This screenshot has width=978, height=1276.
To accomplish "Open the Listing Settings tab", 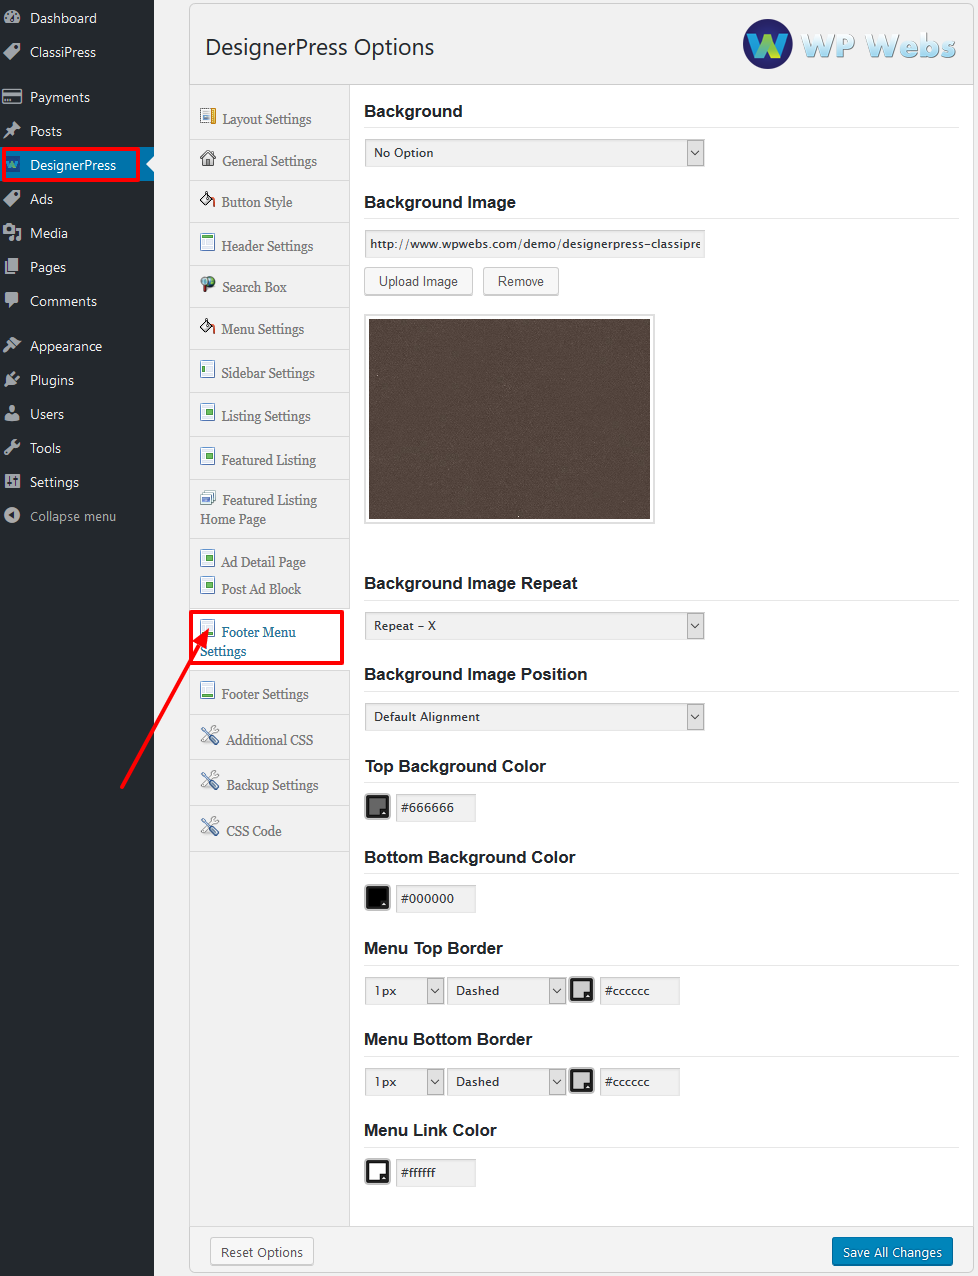I will (269, 415).
